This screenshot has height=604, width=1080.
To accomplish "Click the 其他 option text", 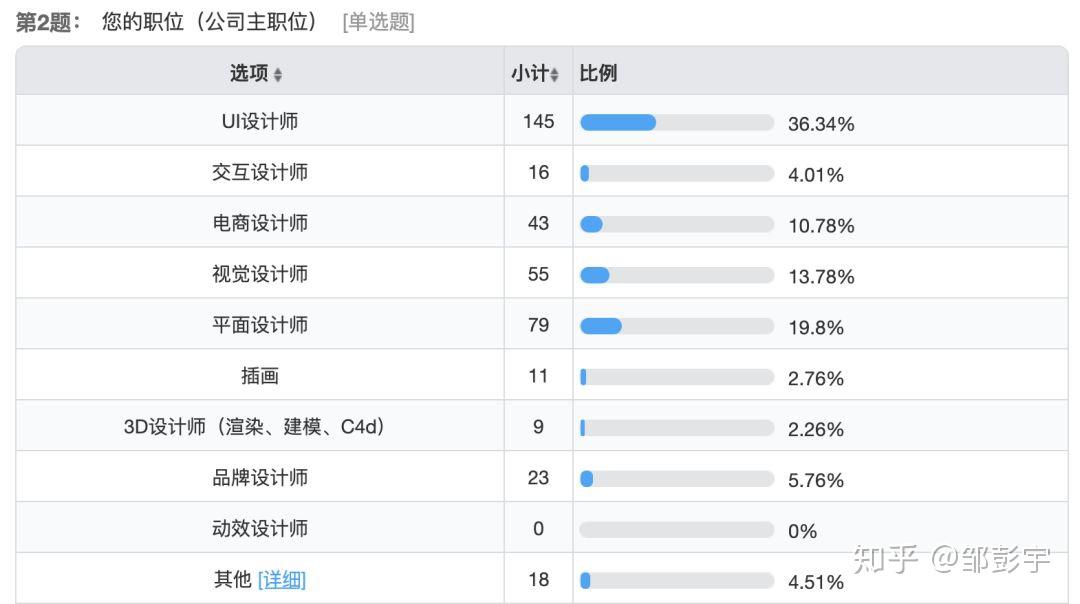I will pyautogui.click(x=232, y=580).
